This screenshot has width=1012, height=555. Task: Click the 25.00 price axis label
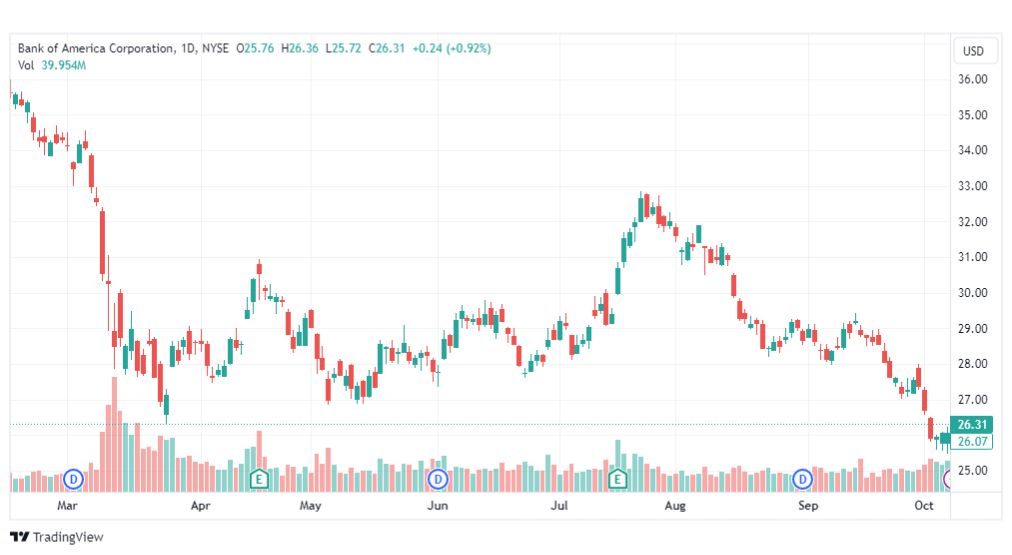coord(973,470)
